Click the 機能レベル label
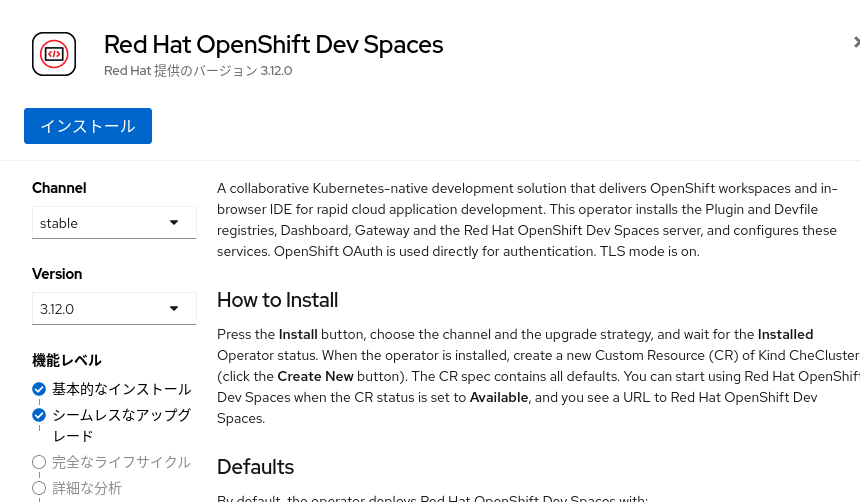Viewport: 860px width, 502px height. tap(67, 360)
